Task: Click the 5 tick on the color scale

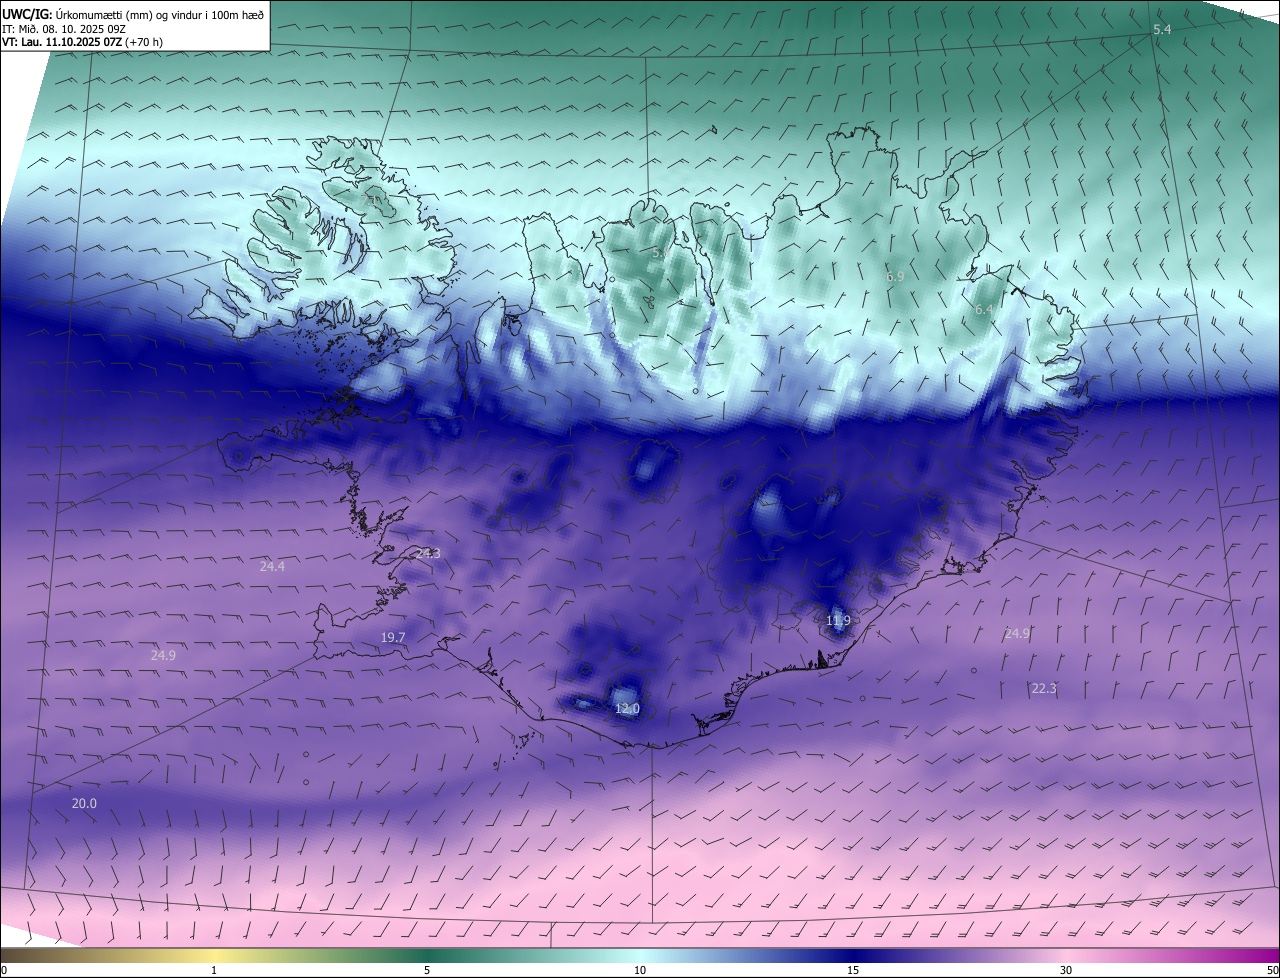Action: tap(427, 970)
